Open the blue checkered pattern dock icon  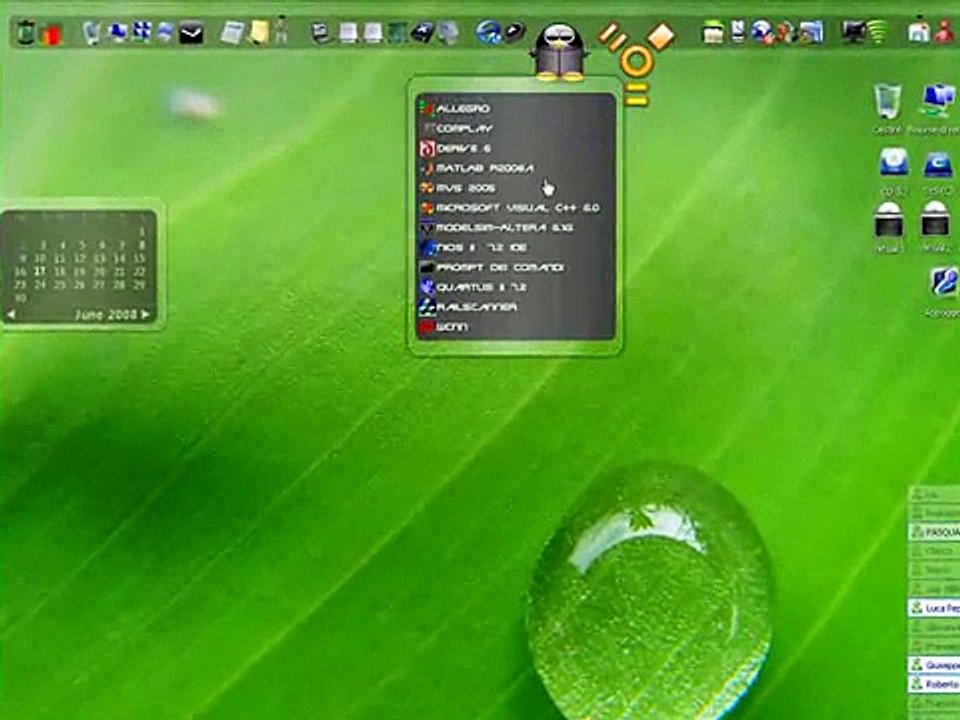point(141,32)
